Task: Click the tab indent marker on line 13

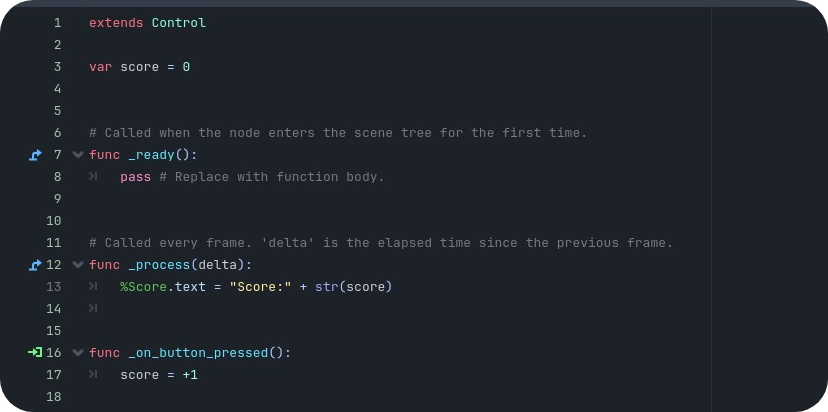Action: coord(93,286)
